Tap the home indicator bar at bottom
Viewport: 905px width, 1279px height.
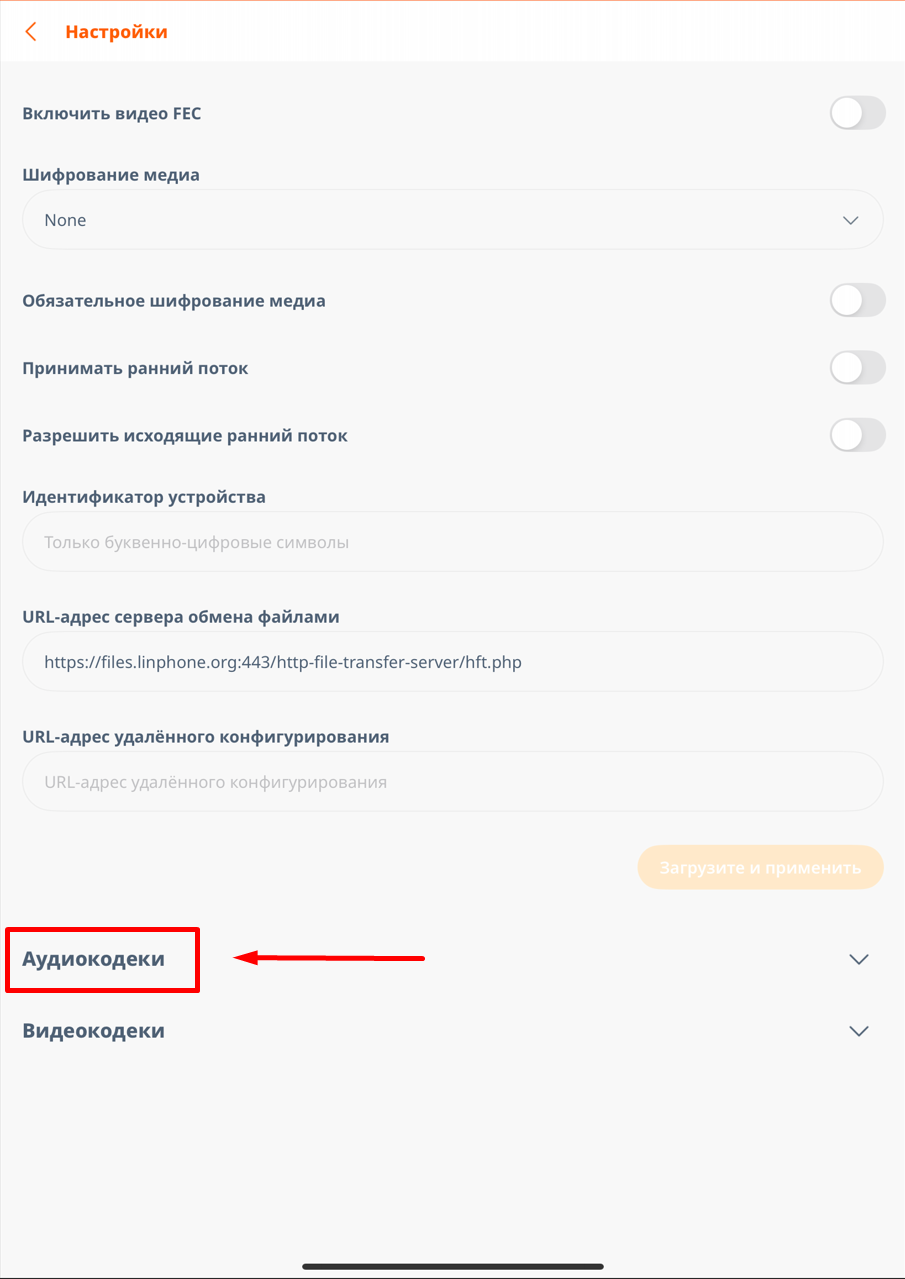[x=452, y=1266]
